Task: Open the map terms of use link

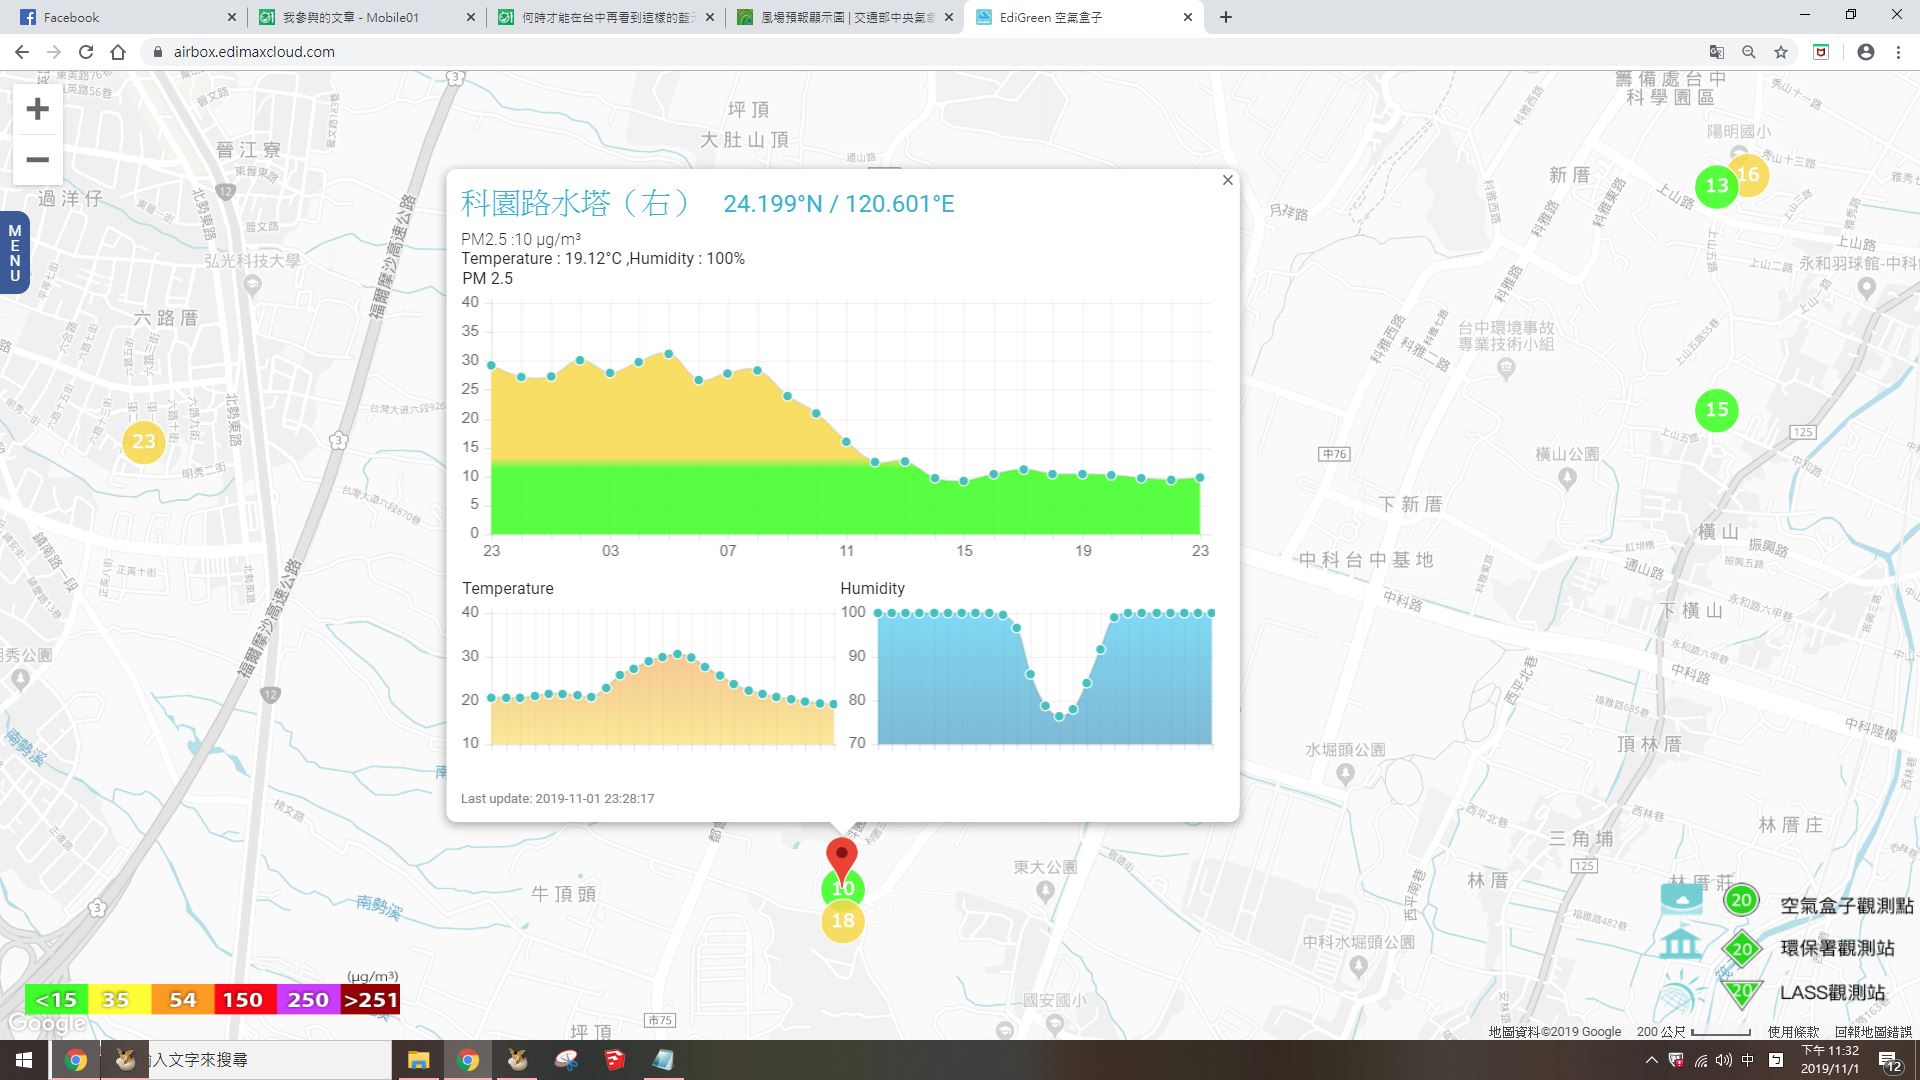Action: (1794, 1032)
